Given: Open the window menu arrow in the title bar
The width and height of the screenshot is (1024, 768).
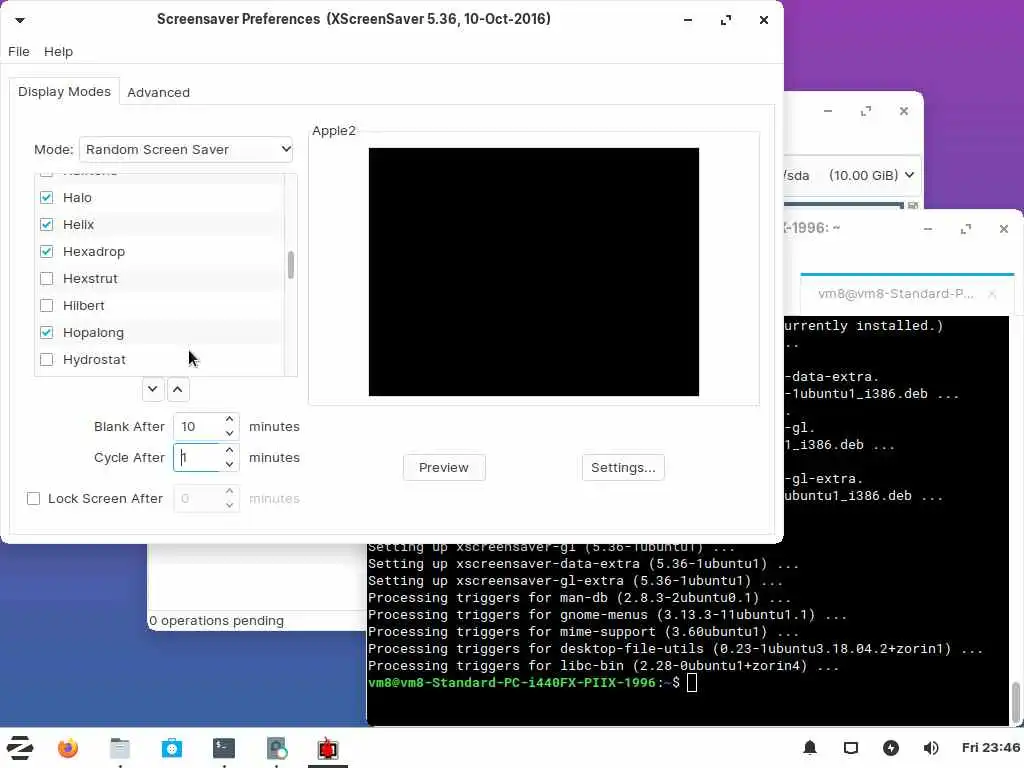Looking at the screenshot, I should (20, 20).
